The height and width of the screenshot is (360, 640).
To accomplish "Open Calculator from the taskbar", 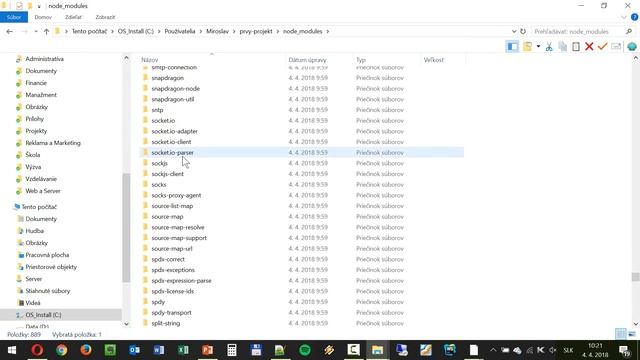I will (x=232, y=350).
